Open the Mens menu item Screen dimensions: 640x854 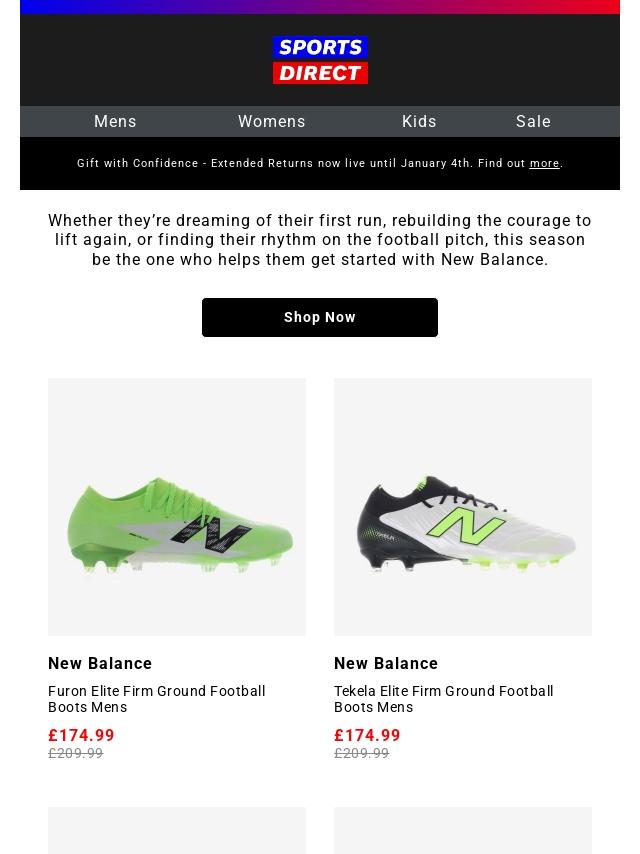pyautogui.click(x=115, y=121)
